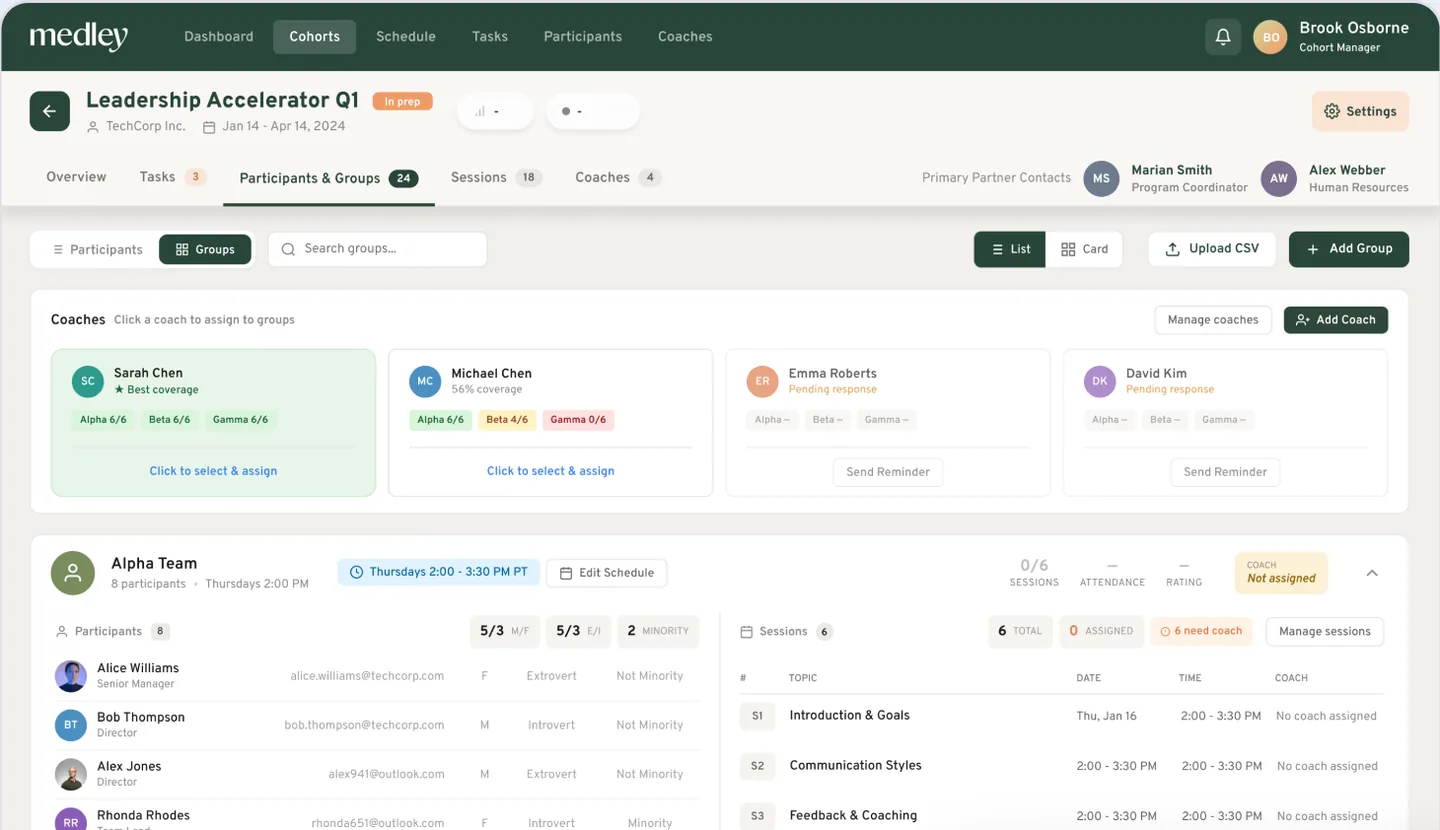Click Marian Smith's MS contact avatar

pos(1101,178)
